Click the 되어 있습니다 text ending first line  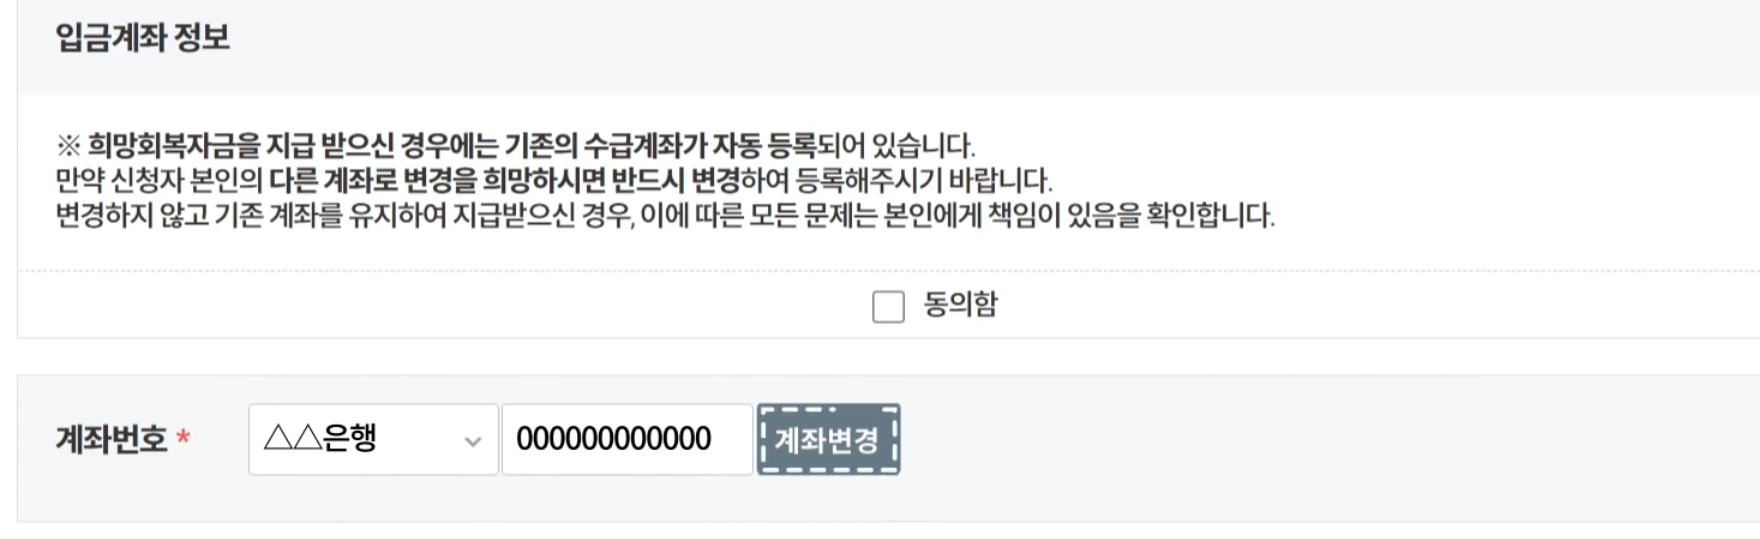click(x=897, y=146)
